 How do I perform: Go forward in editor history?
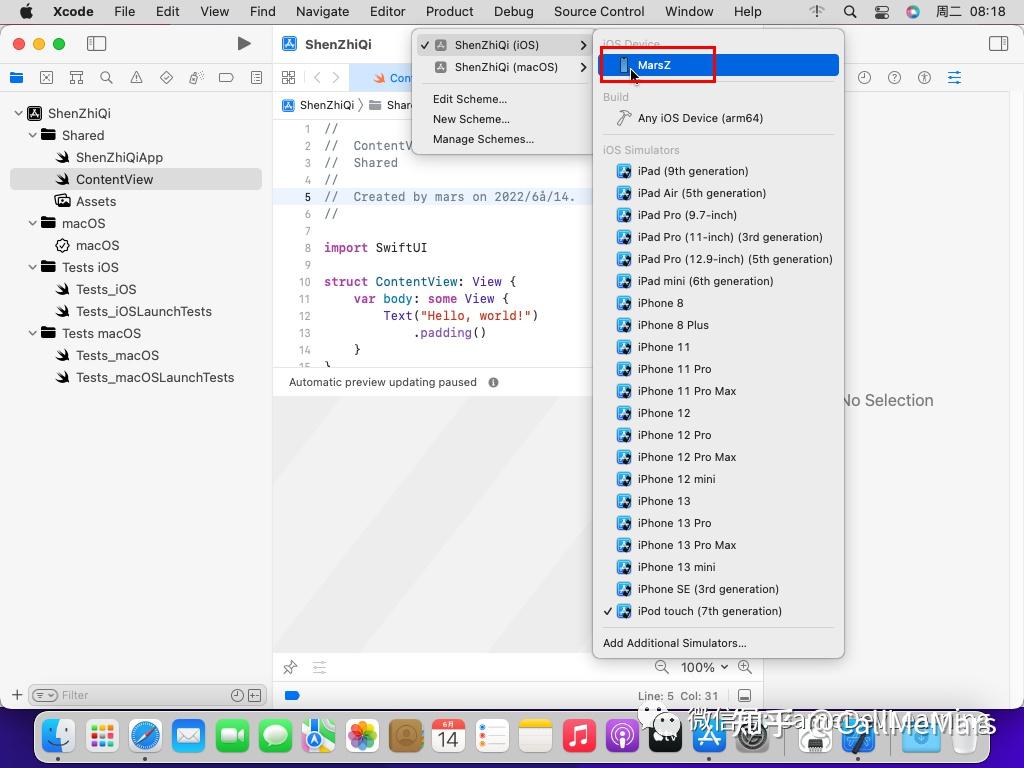point(336,78)
